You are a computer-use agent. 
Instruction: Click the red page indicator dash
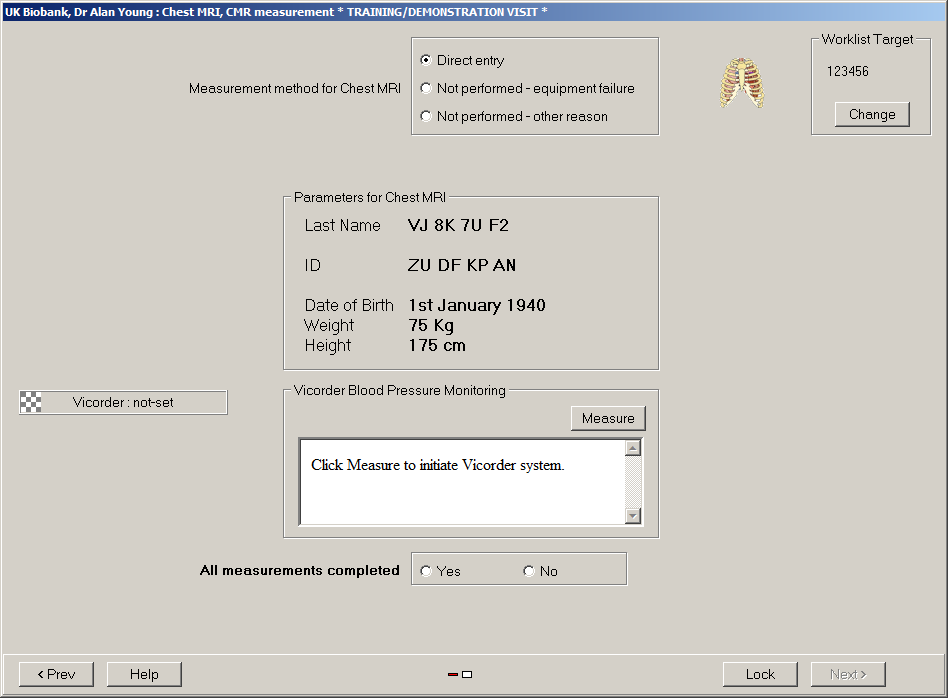453,675
